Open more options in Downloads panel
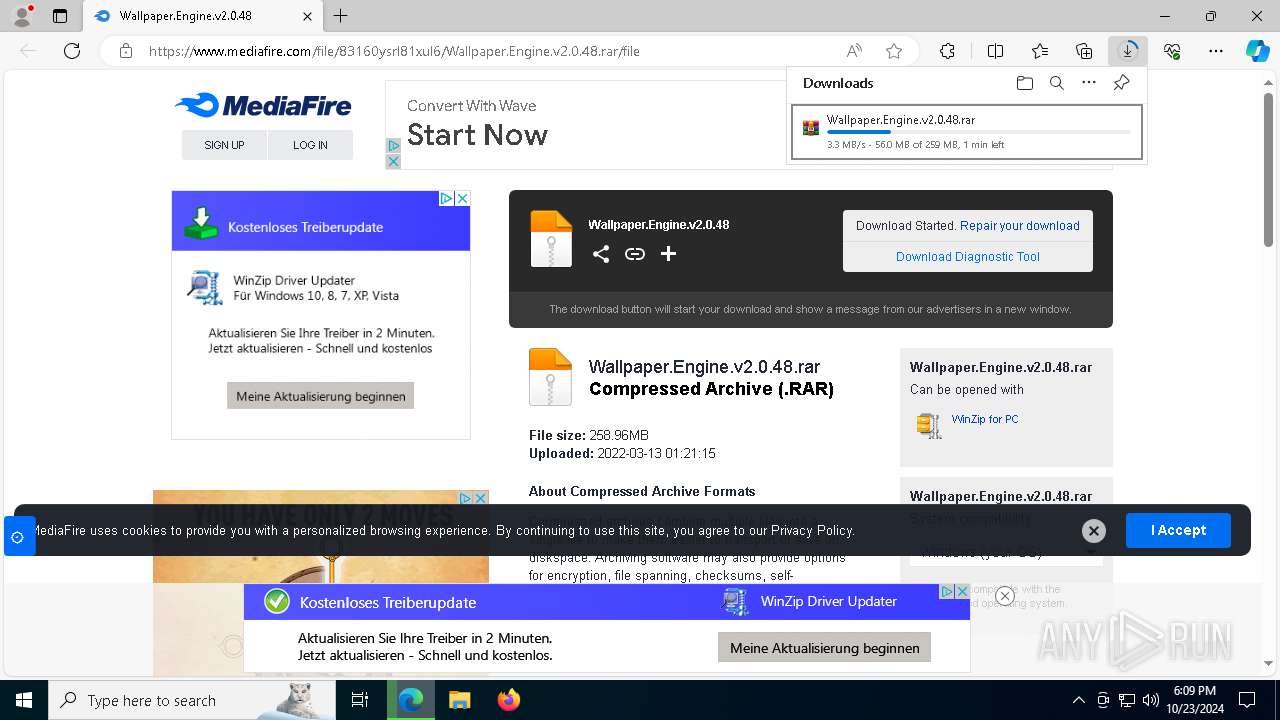Screen dimensions: 1280x720 [1089, 83]
